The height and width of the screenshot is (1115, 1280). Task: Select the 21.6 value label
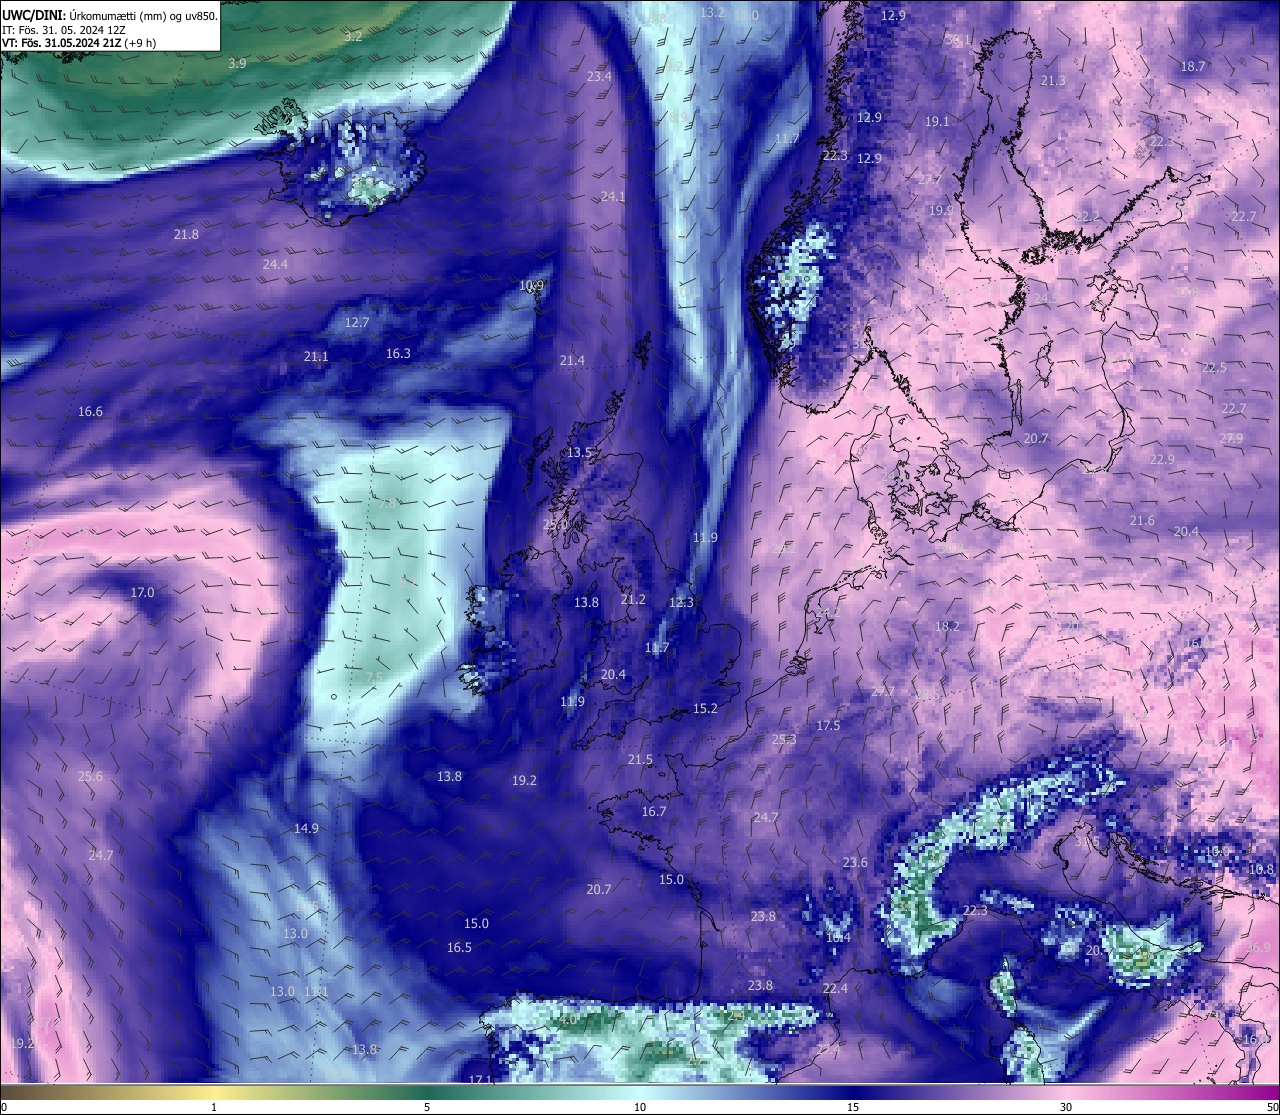pos(1142,520)
